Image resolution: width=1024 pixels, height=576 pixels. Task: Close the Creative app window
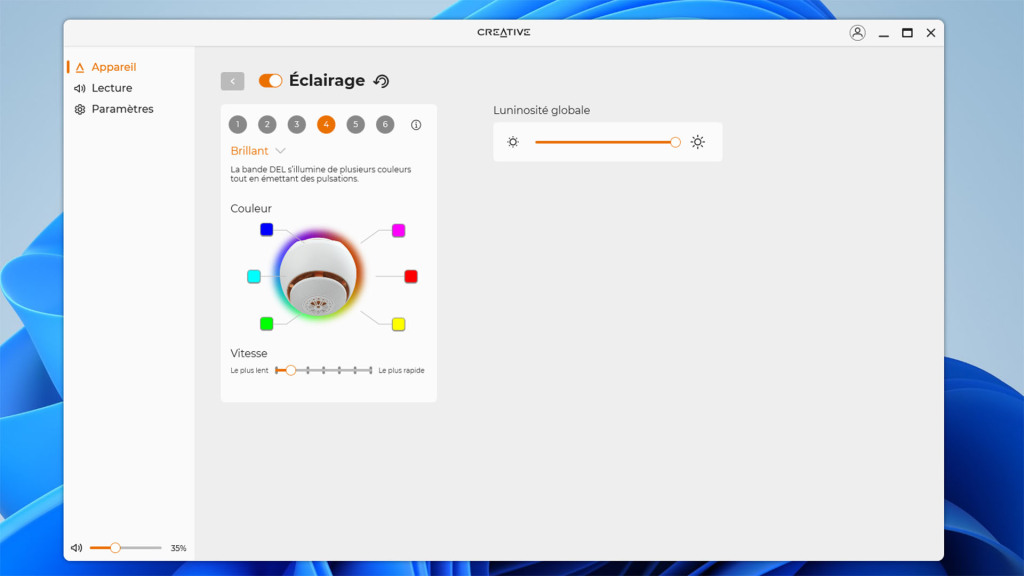coord(931,33)
